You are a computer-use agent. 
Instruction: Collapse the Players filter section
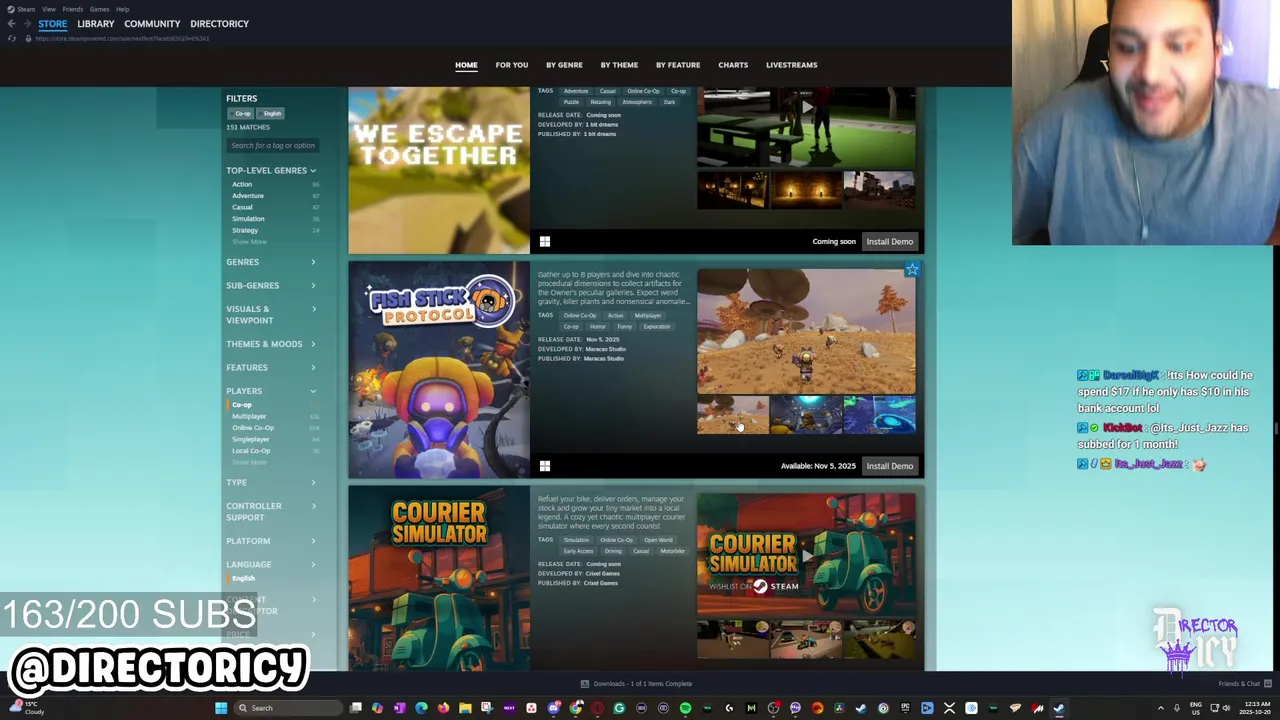coord(271,391)
